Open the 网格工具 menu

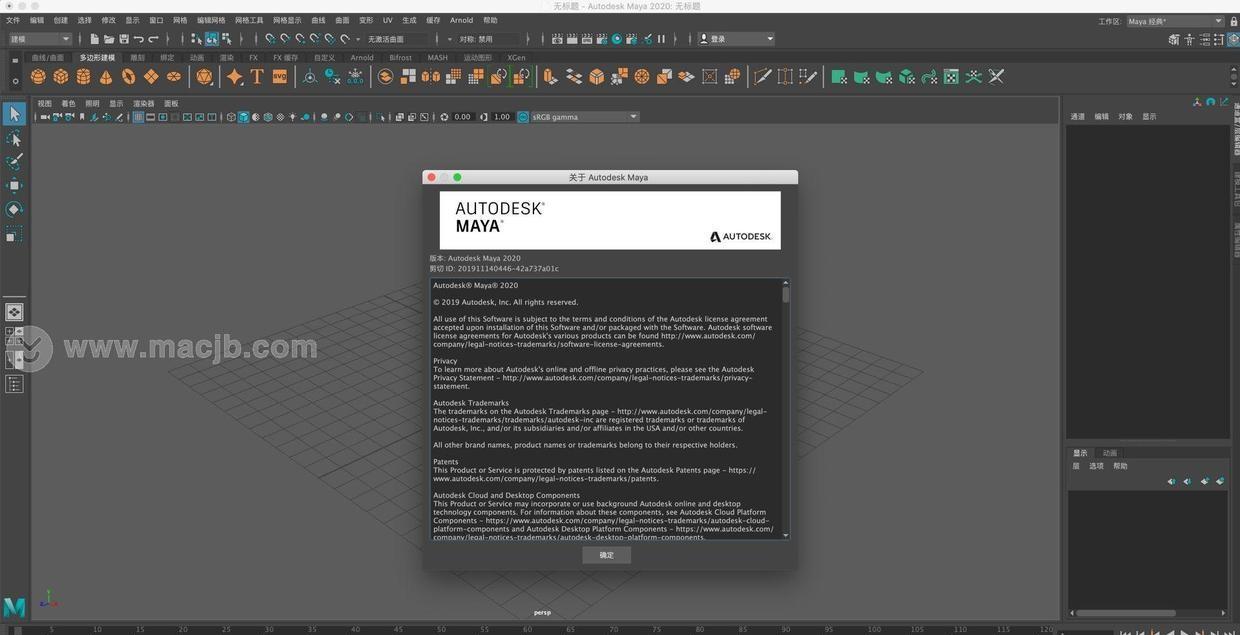[249, 20]
